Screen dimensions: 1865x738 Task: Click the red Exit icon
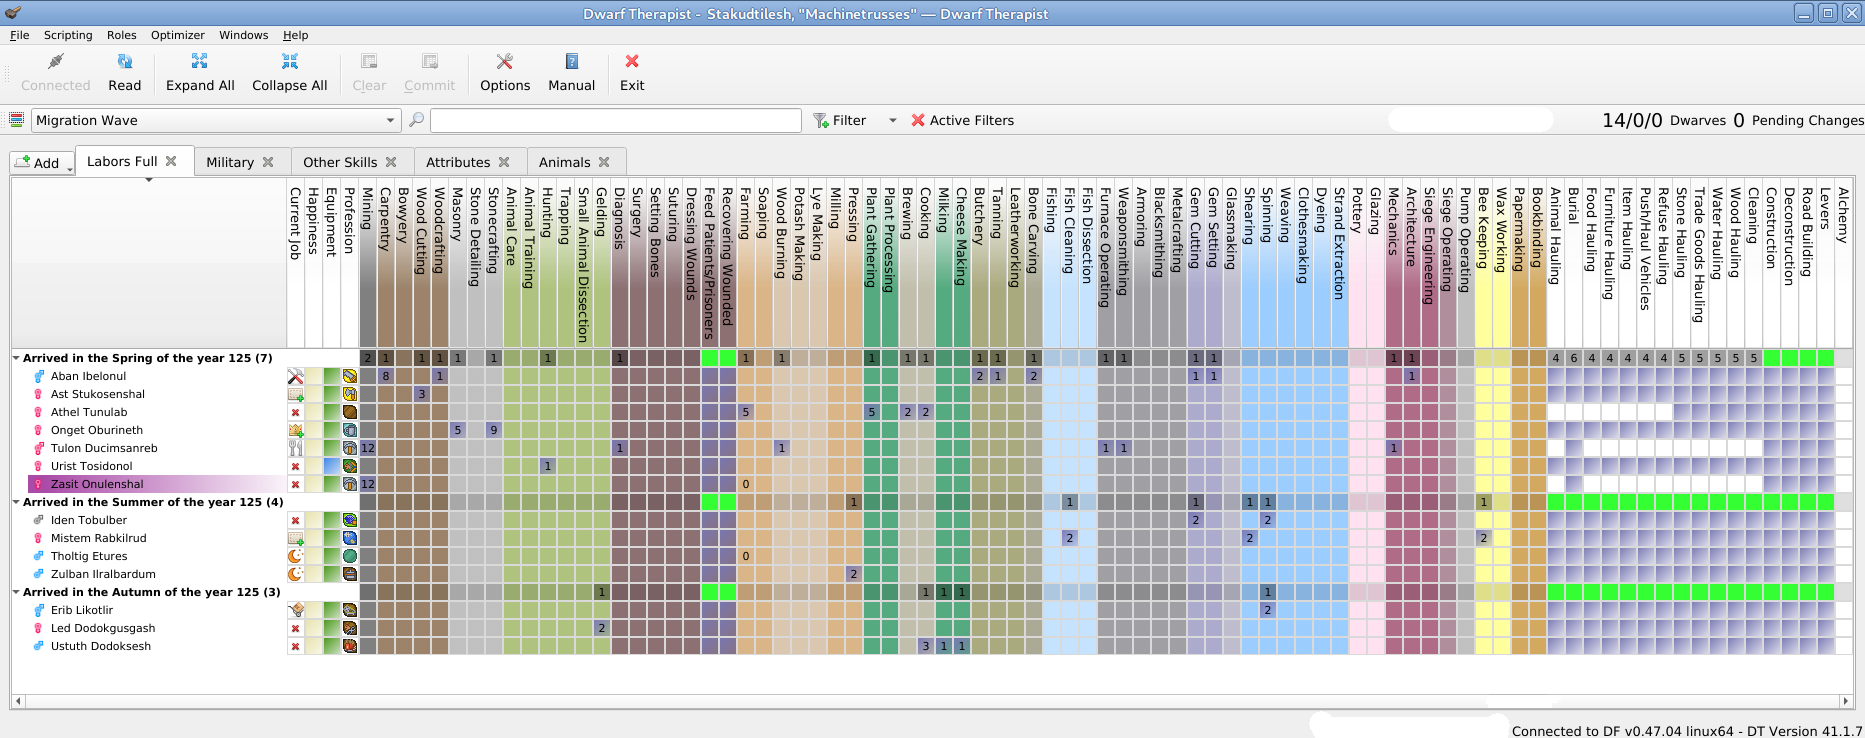632,62
